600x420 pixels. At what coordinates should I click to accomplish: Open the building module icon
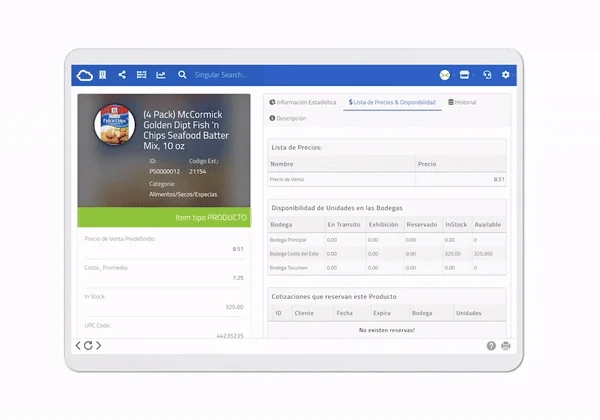[103, 75]
